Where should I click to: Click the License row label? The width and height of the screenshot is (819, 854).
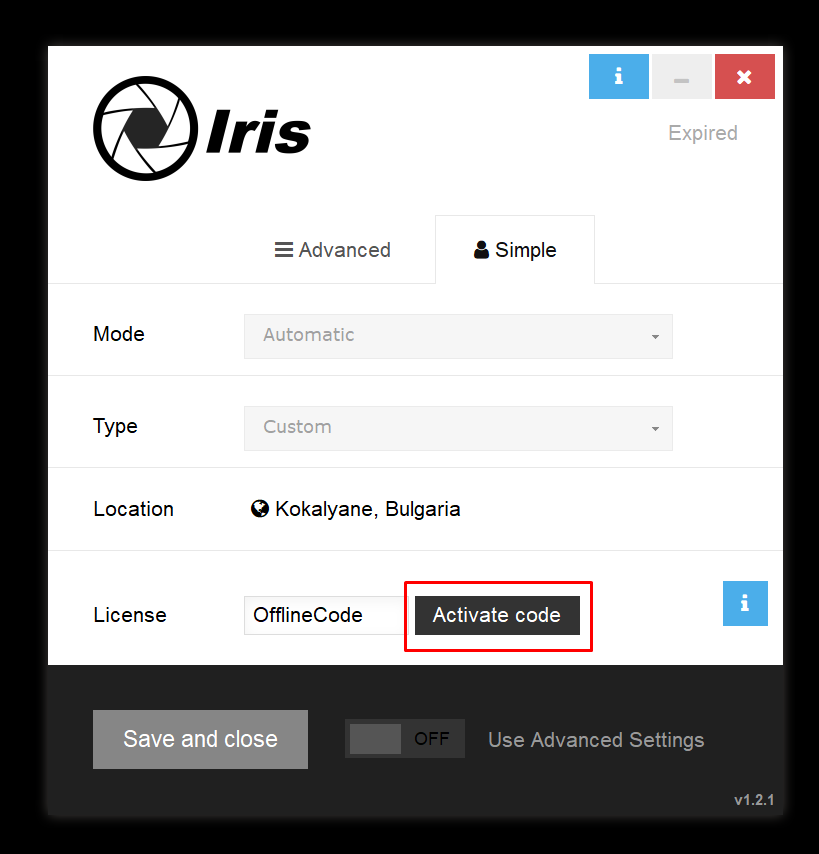click(130, 615)
